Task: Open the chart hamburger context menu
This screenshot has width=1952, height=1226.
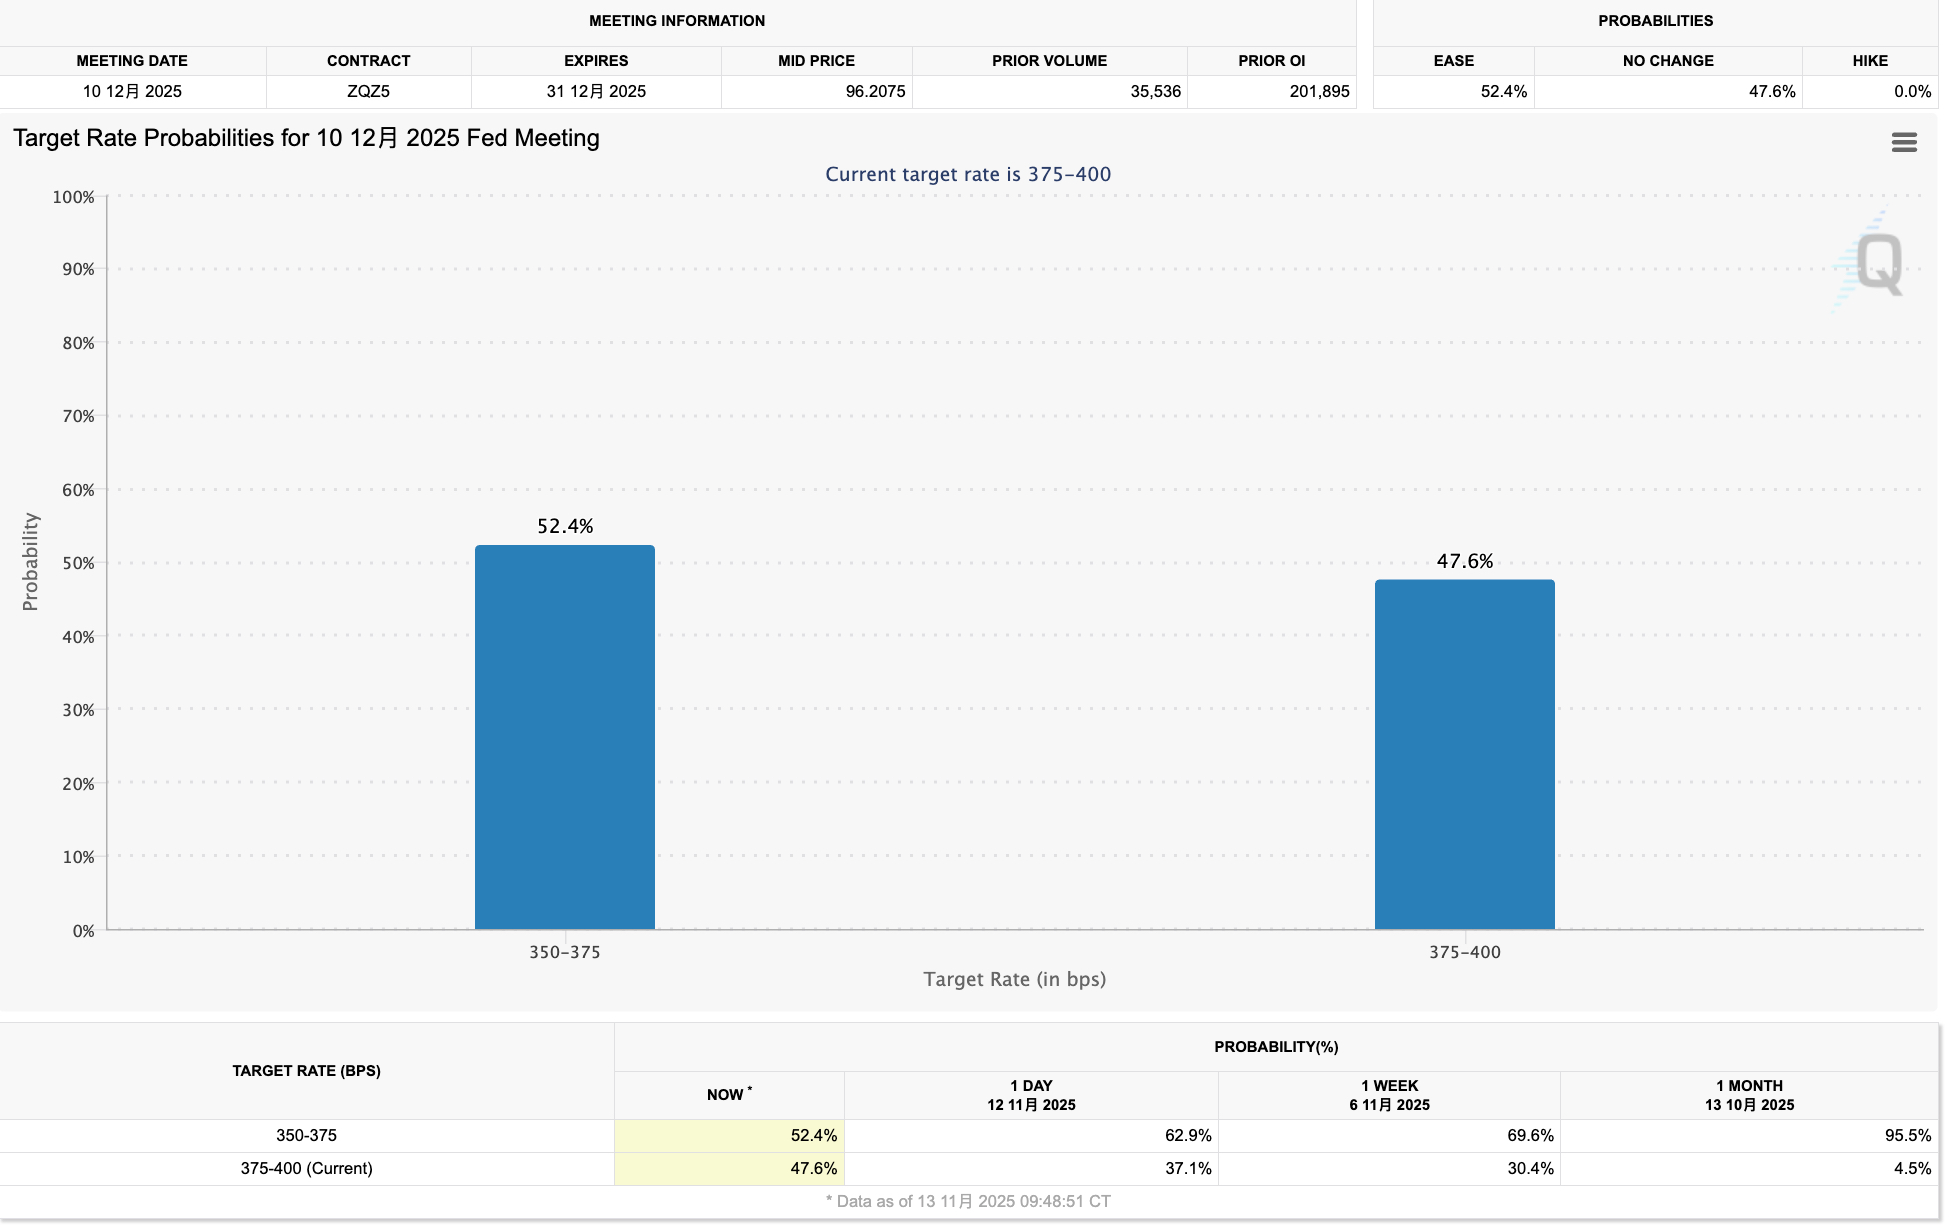Action: tap(1903, 143)
